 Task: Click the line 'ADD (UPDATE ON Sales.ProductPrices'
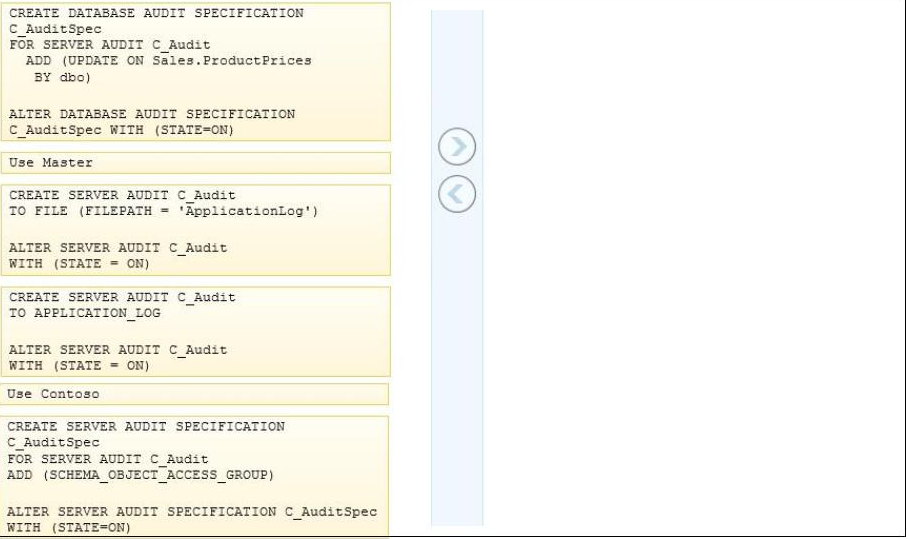[169, 61]
